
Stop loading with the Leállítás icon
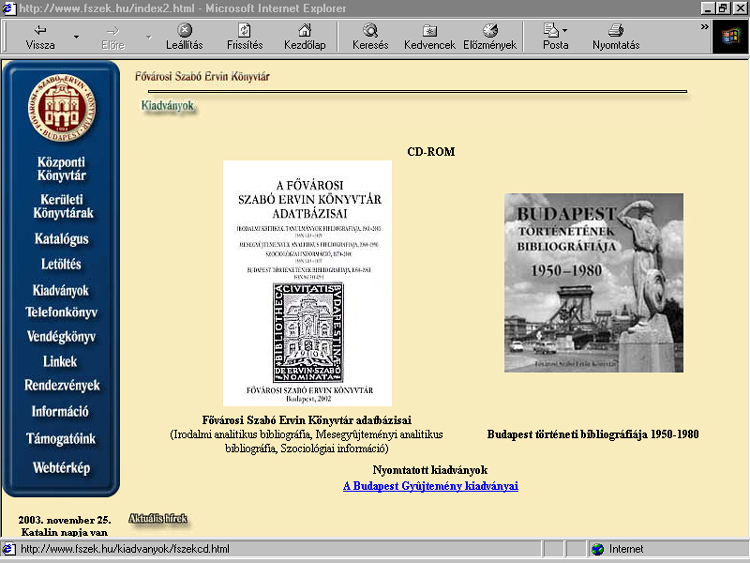pyautogui.click(x=185, y=31)
